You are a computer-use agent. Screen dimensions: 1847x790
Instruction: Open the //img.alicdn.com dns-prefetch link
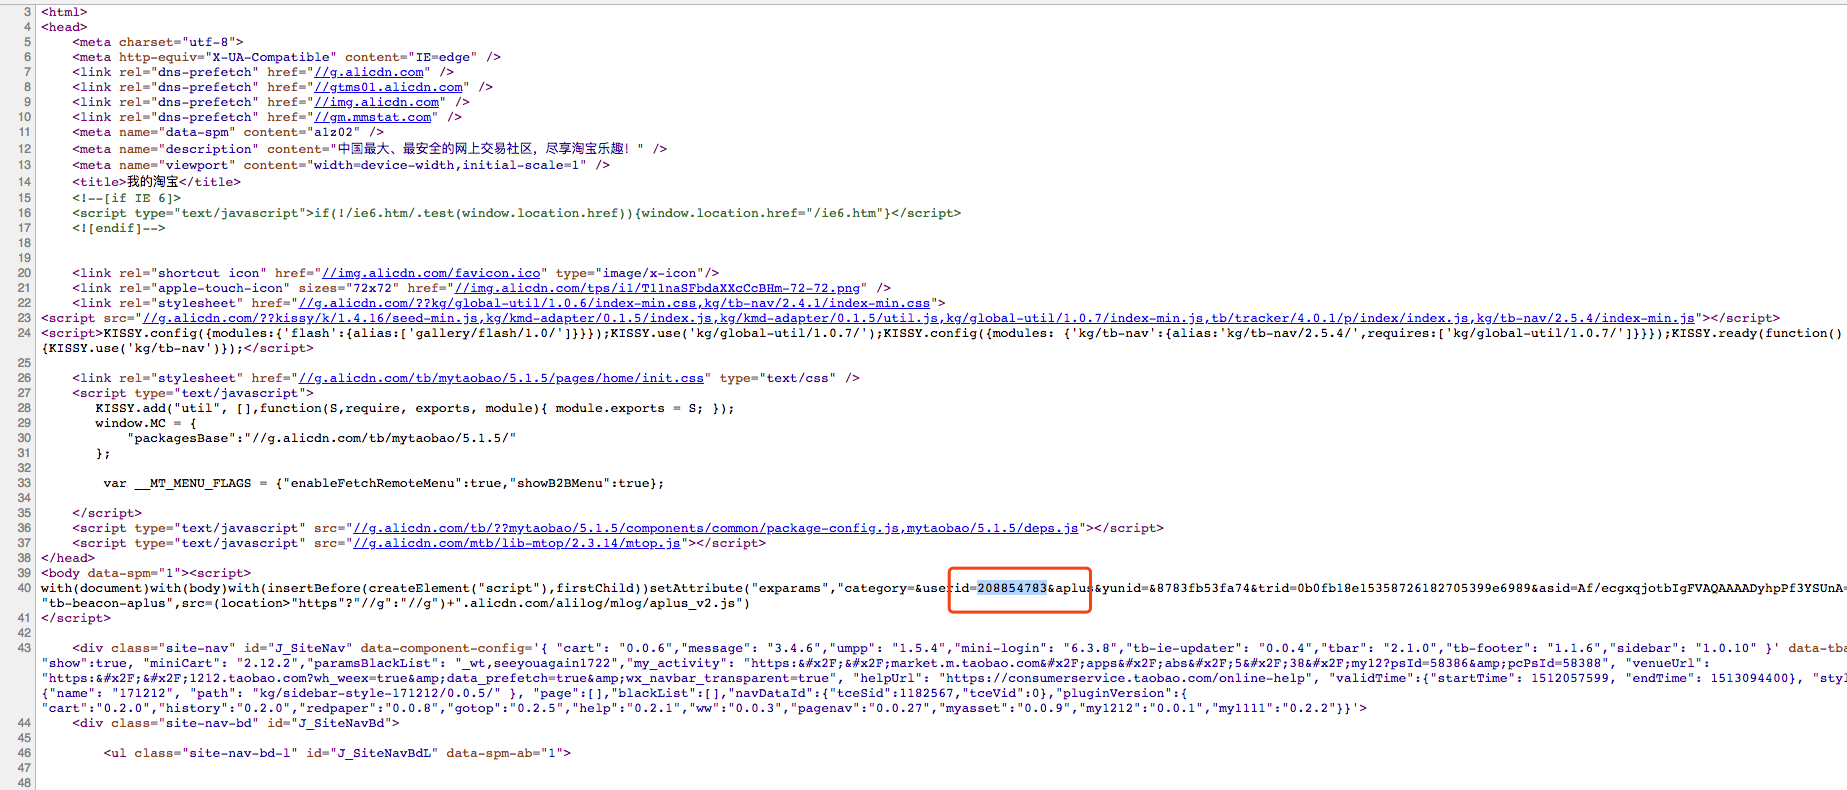(377, 102)
